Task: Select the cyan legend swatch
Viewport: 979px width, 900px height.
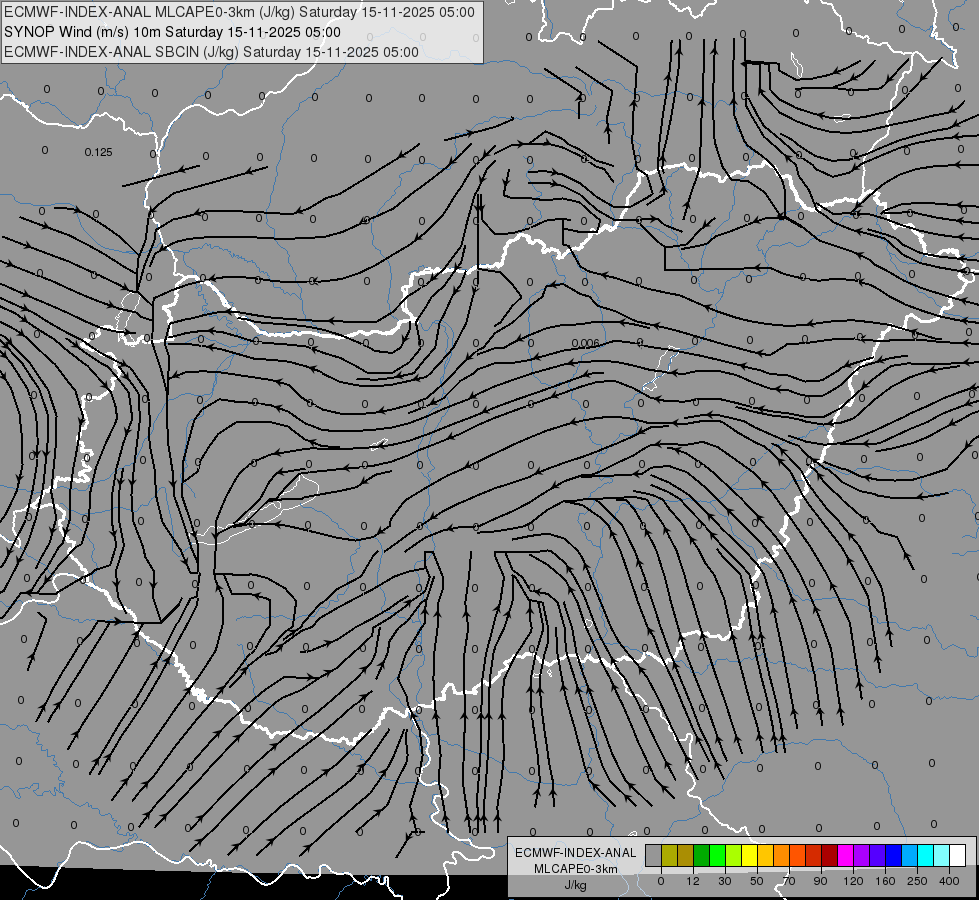Action: click(925, 855)
